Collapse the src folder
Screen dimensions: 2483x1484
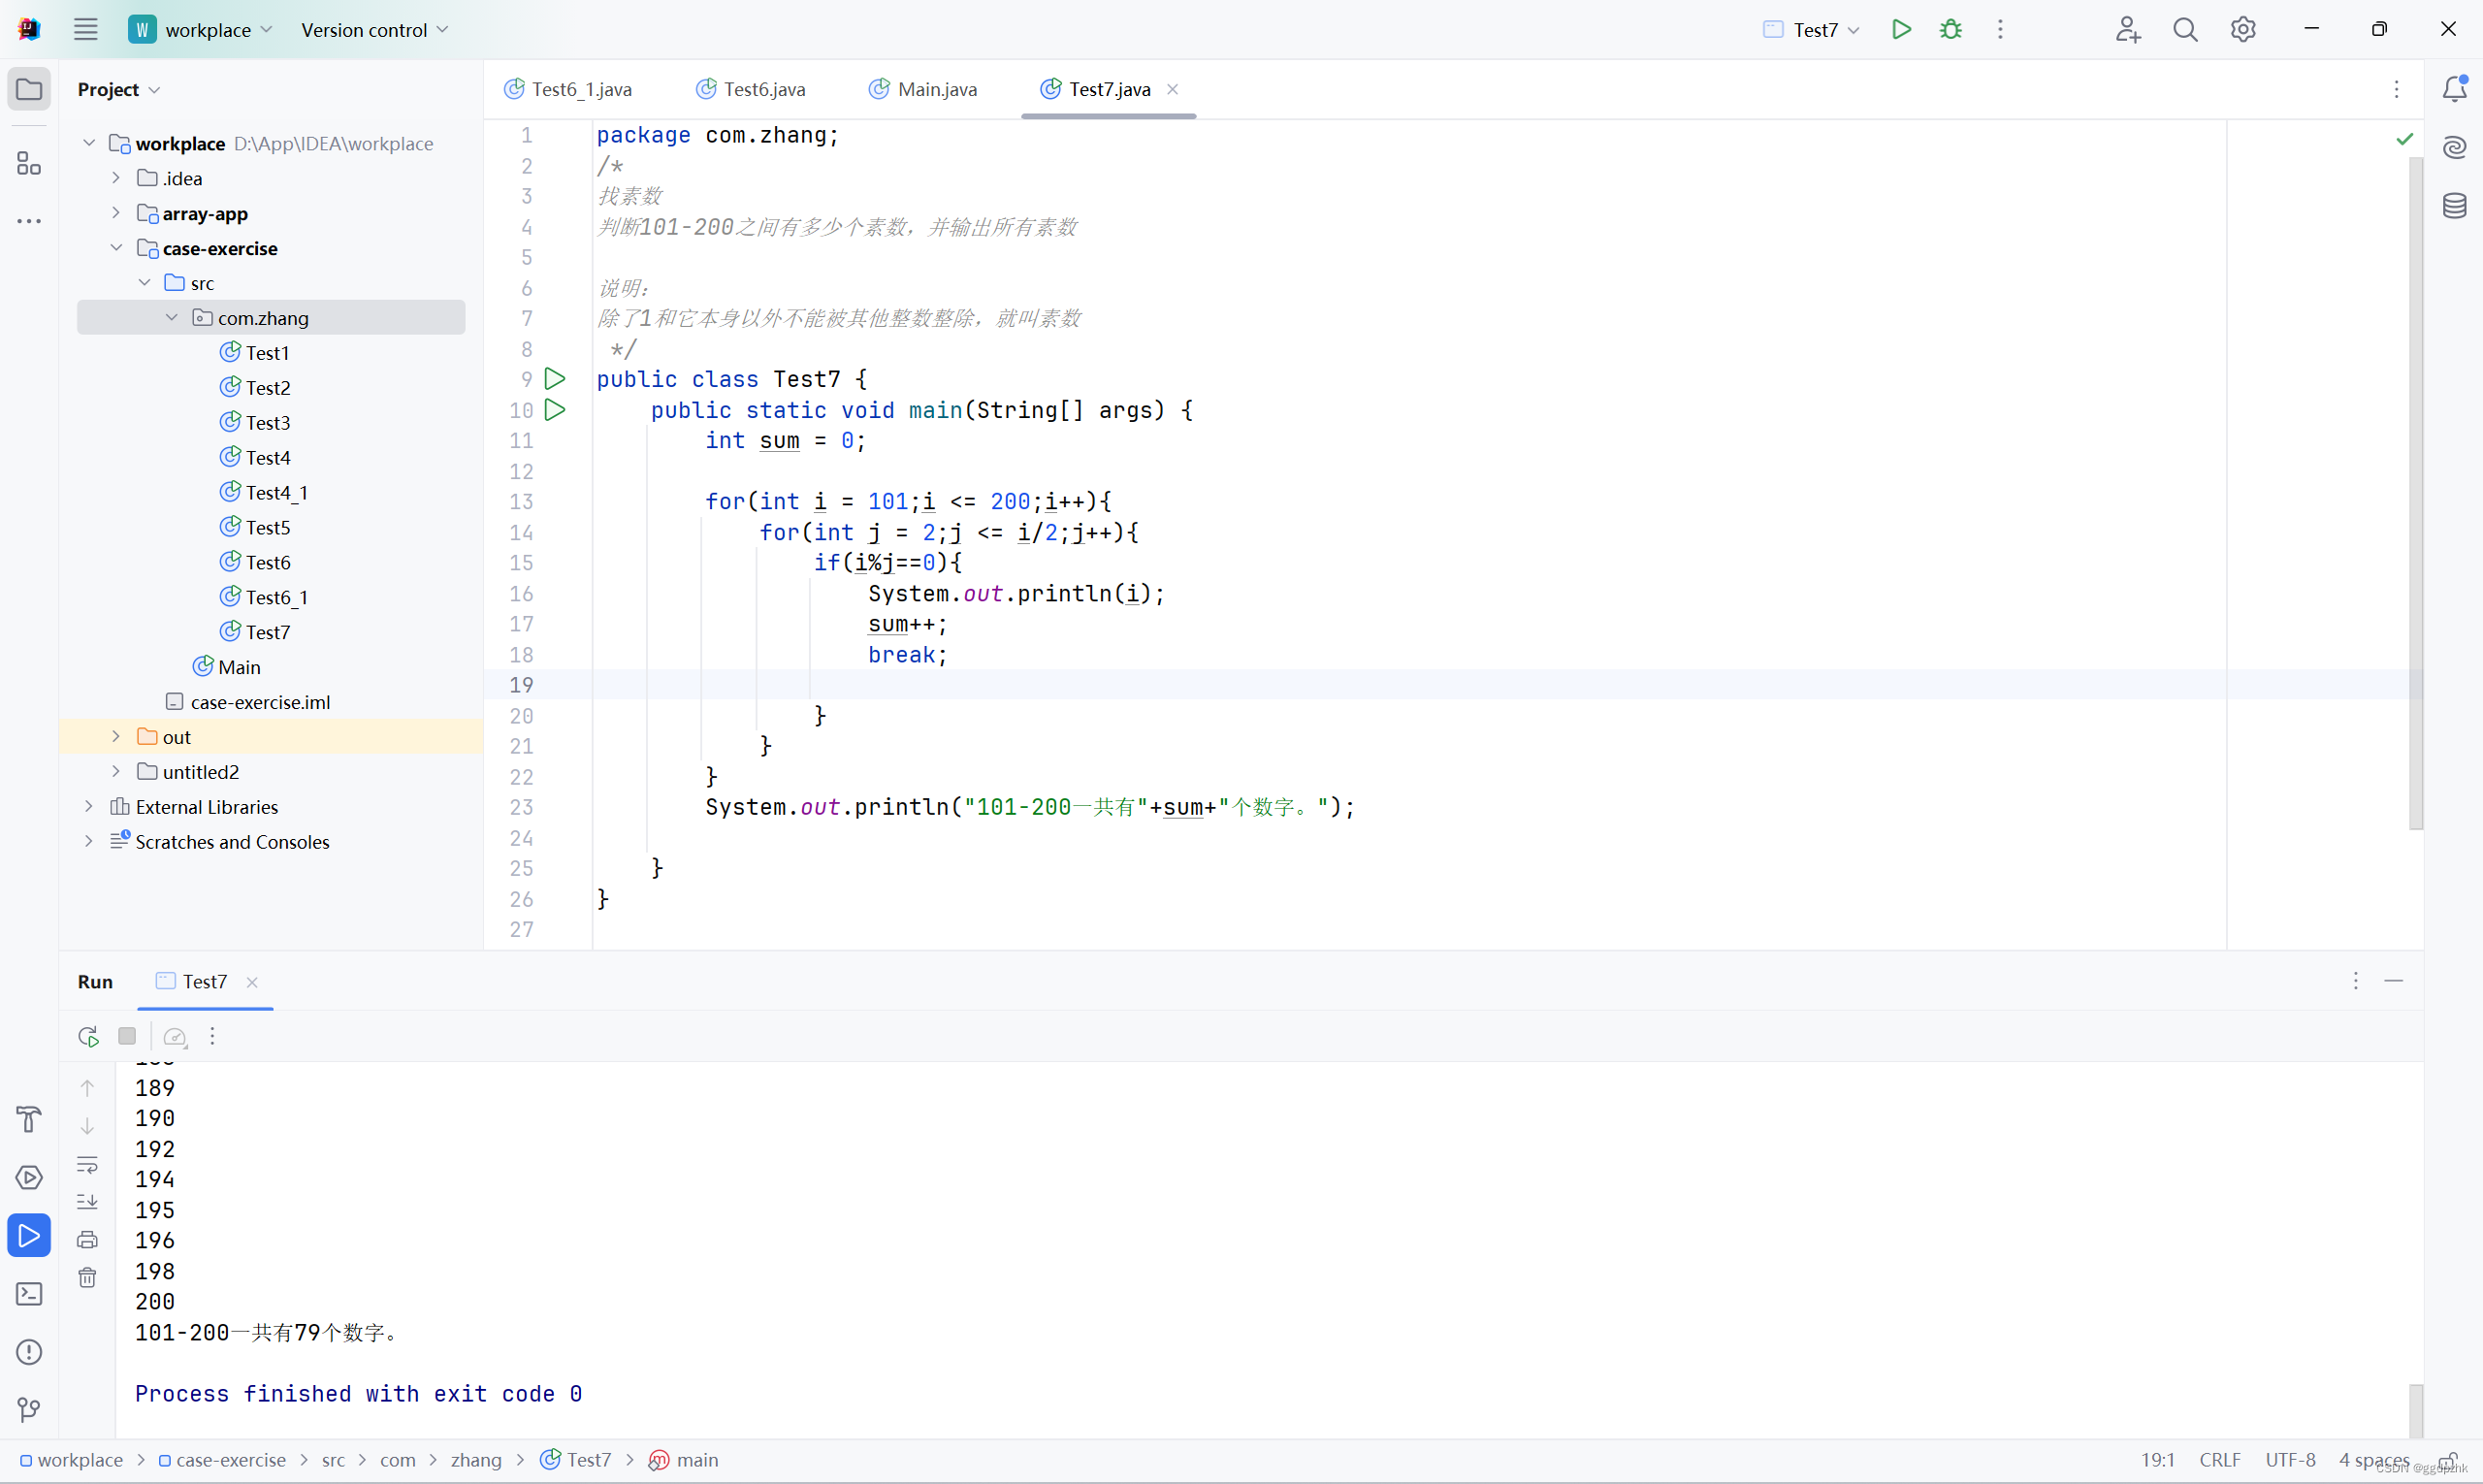[144, 283]
